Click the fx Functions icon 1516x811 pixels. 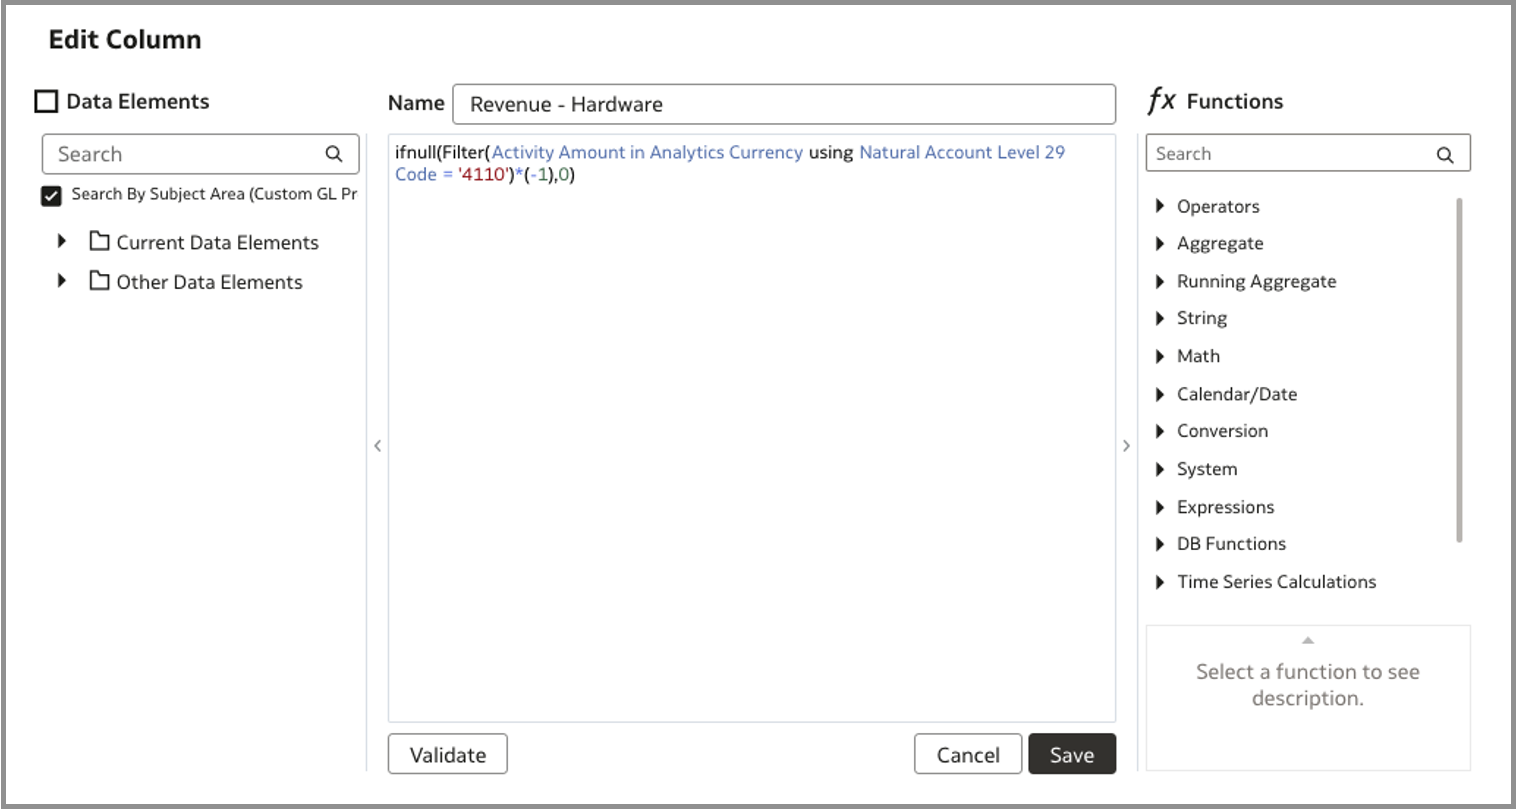pos(1161,101)
